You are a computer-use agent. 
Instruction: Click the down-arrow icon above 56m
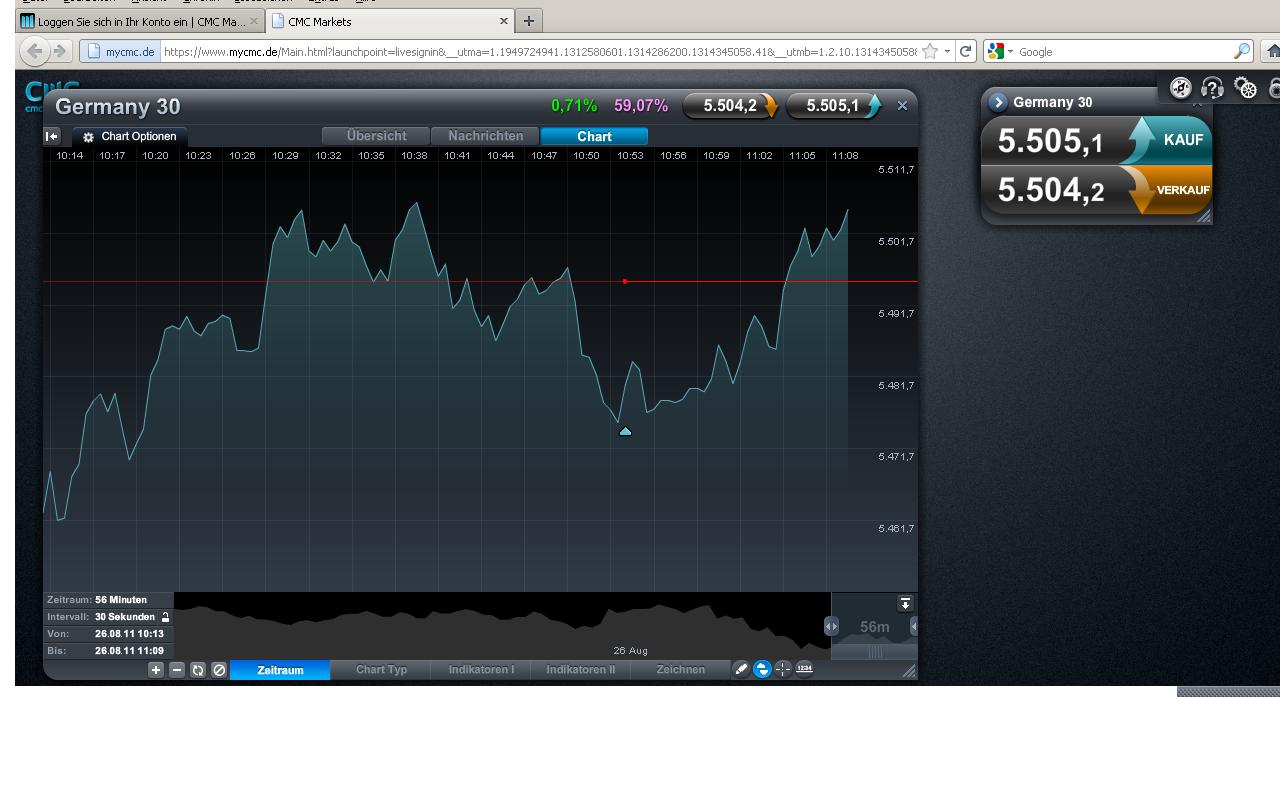[x=905, y=604]
